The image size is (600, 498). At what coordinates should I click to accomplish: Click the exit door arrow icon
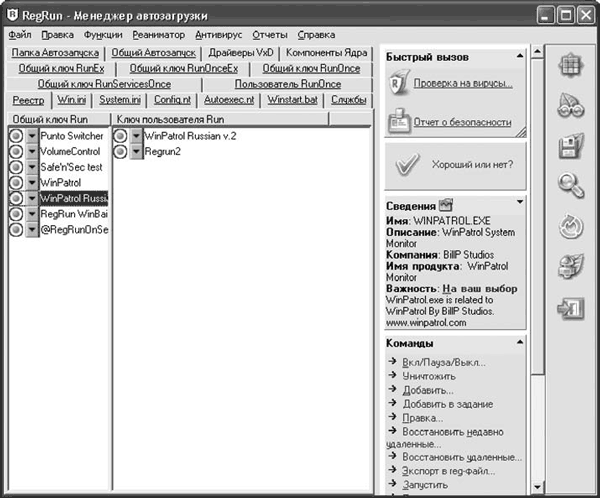coord(571,308)
